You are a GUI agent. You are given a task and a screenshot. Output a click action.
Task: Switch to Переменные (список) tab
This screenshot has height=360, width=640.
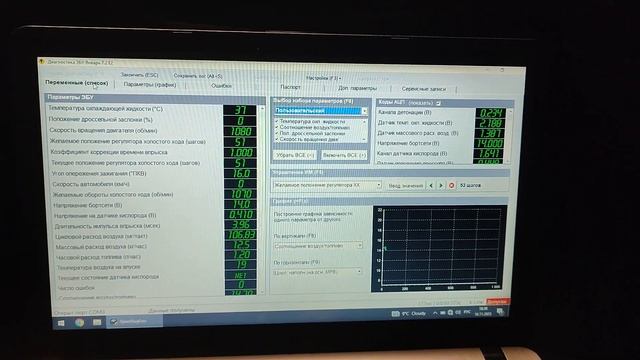pyautogui.click(x=77, y=82)
